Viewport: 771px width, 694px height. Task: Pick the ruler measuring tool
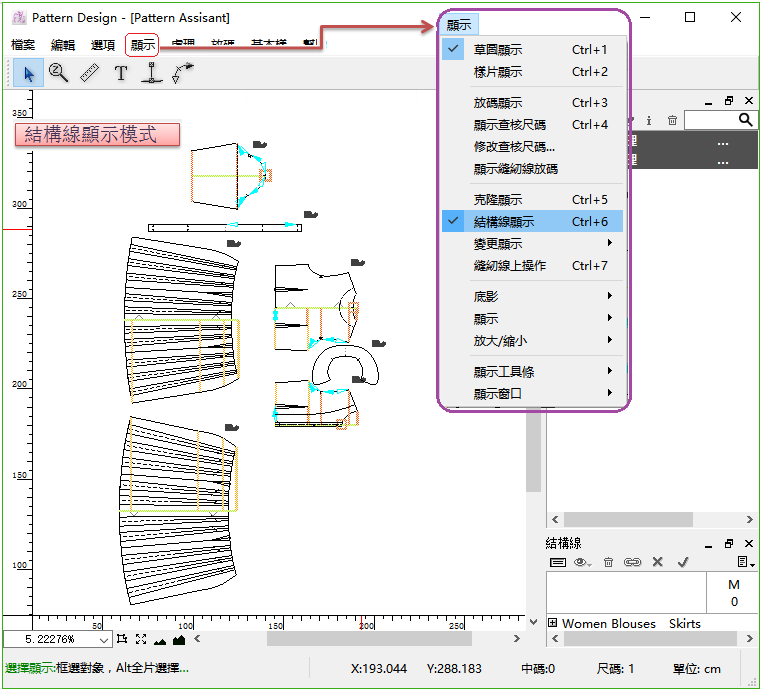point(90,72)
